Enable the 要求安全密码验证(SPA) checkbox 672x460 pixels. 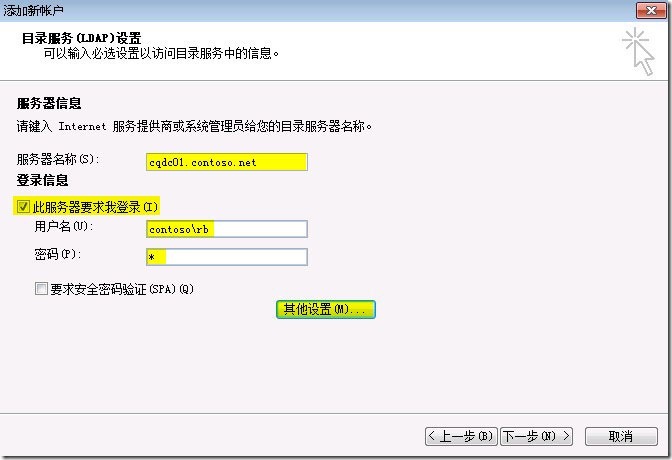pos(41,288)
